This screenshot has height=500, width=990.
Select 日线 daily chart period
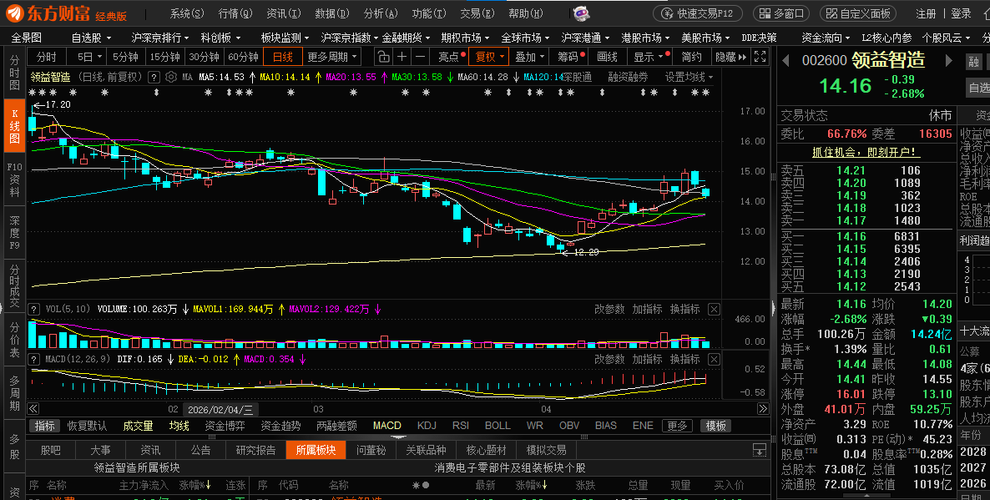[x=283, y=57]
